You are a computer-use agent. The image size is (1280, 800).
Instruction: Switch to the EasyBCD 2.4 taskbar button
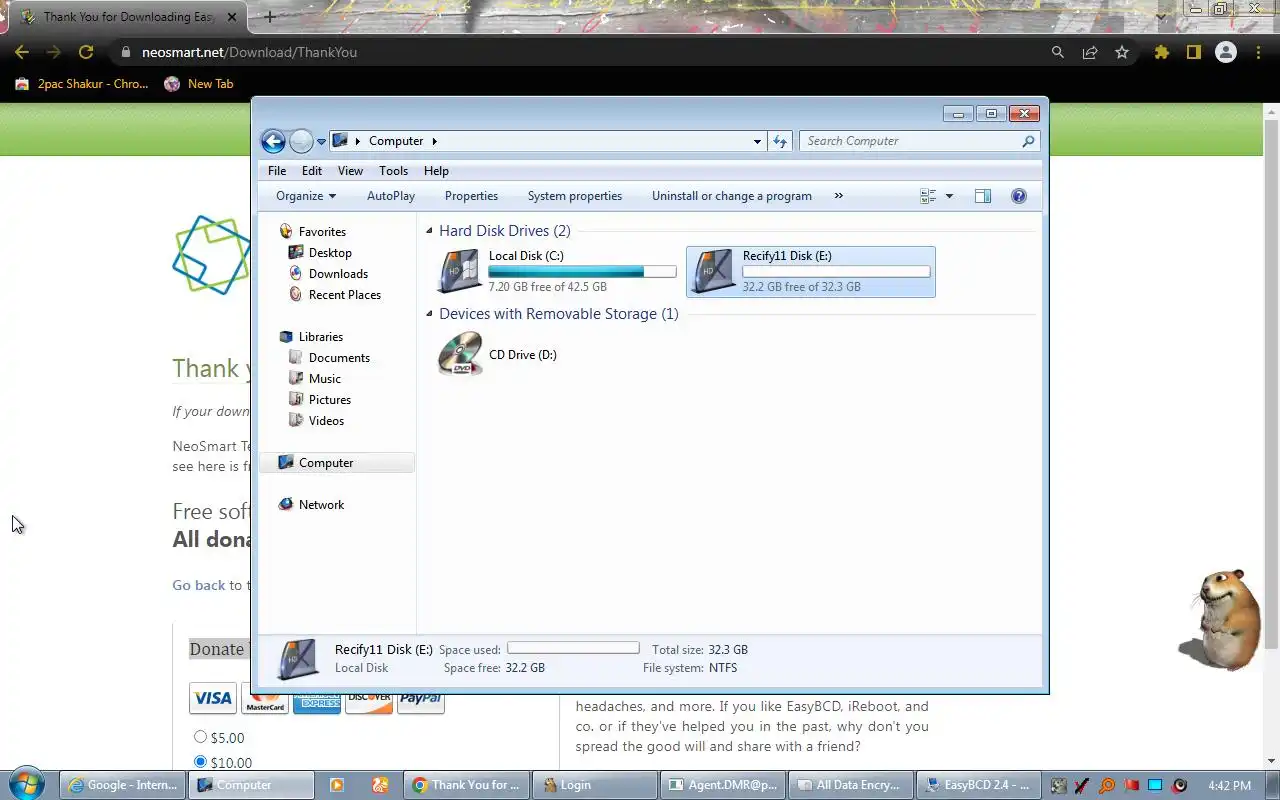[x=977, y=785]
